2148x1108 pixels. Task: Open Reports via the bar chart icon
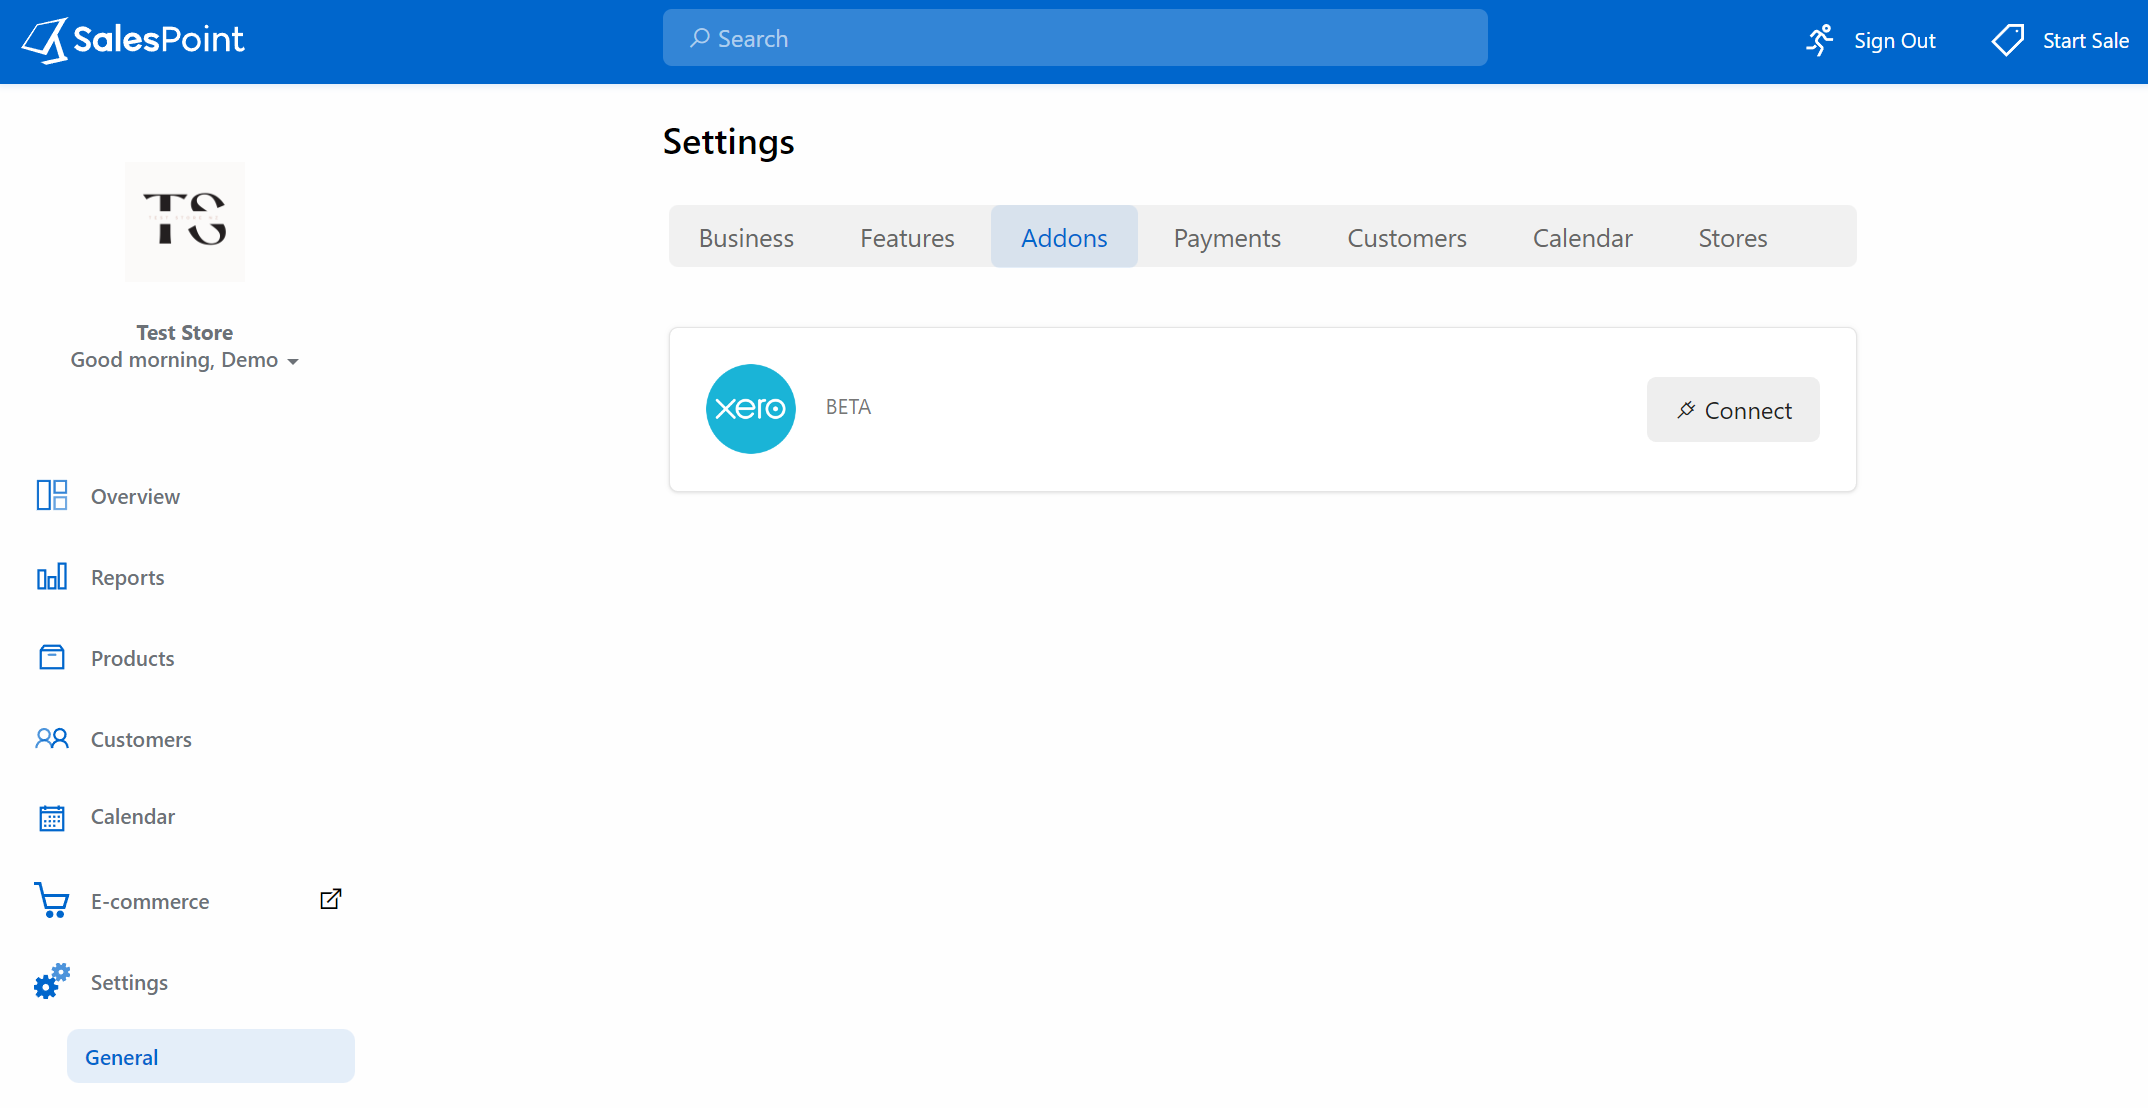coord(51,576)
